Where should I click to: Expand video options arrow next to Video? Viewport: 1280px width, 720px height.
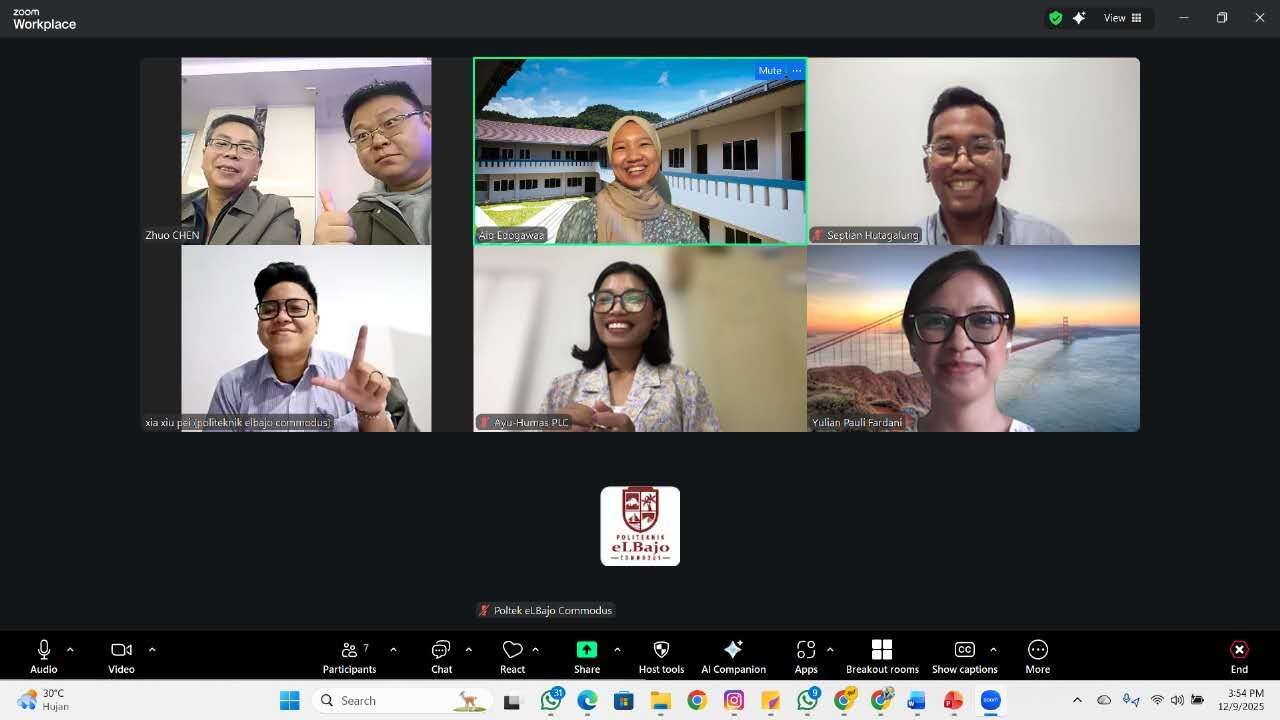point(152,650)
